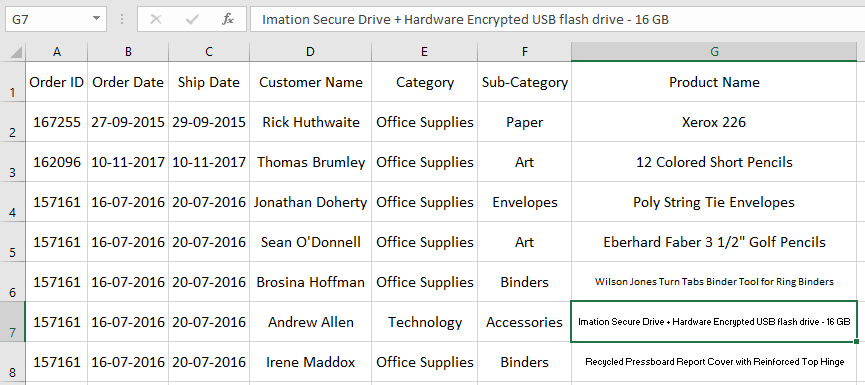This screenshot has height=385, width=865.
Task: Select column G header
Action: coord(714,52)
